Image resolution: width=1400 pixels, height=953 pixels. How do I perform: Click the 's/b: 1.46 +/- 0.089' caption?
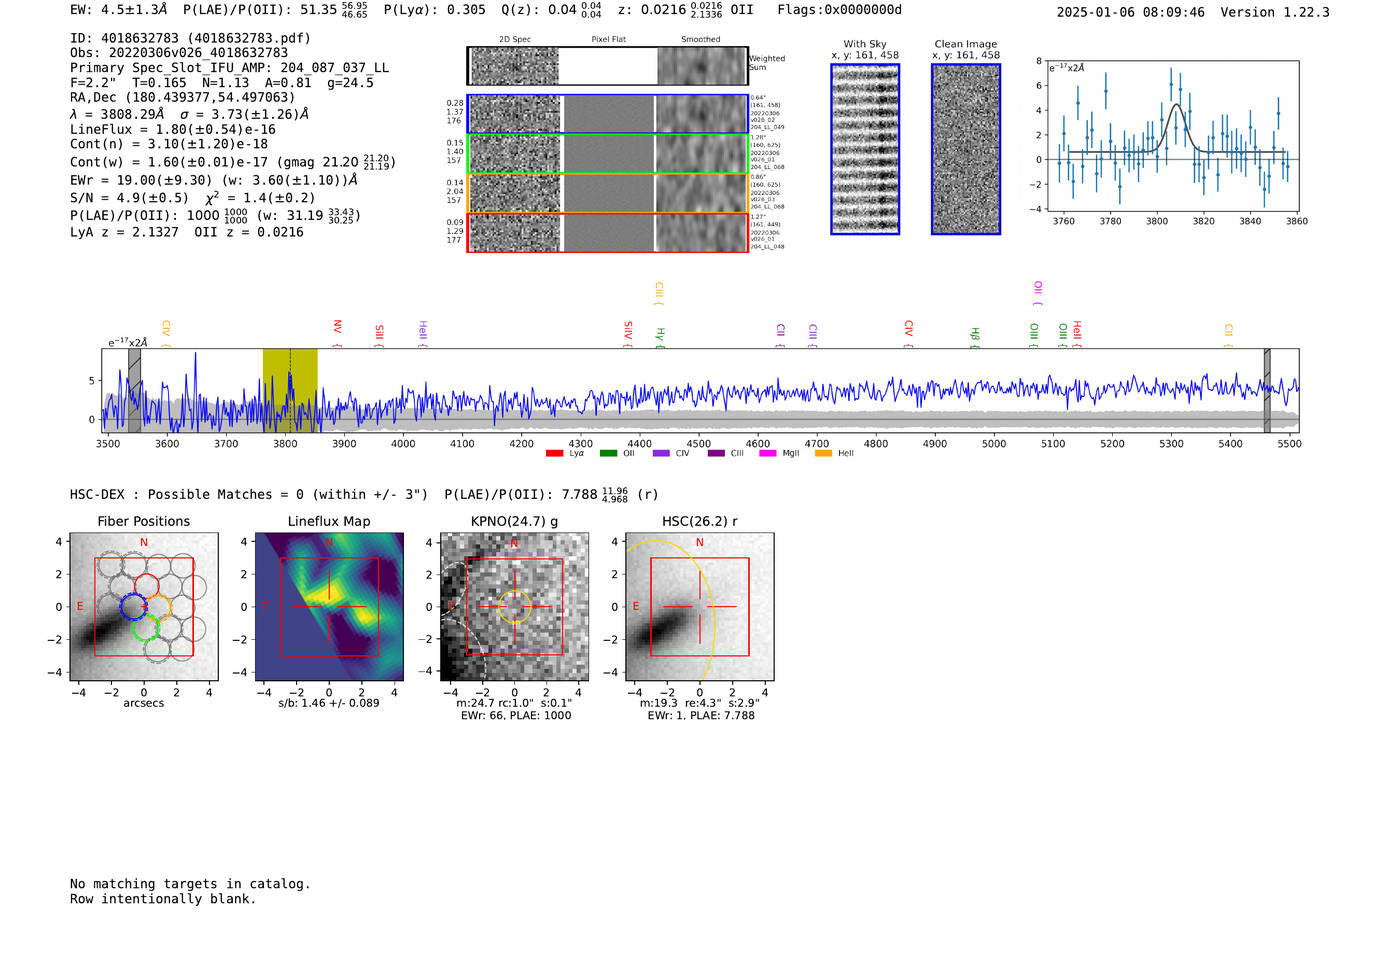pos(329,703)
